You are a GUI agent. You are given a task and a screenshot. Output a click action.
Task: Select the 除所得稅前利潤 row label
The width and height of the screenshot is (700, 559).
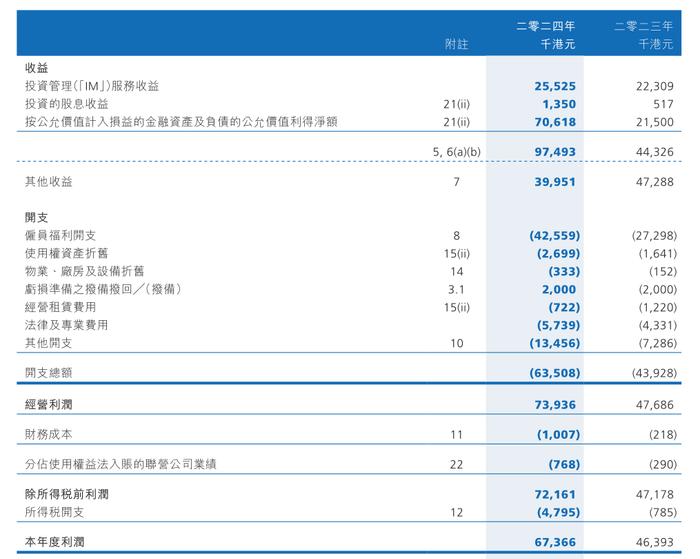[x=67, y=494]
